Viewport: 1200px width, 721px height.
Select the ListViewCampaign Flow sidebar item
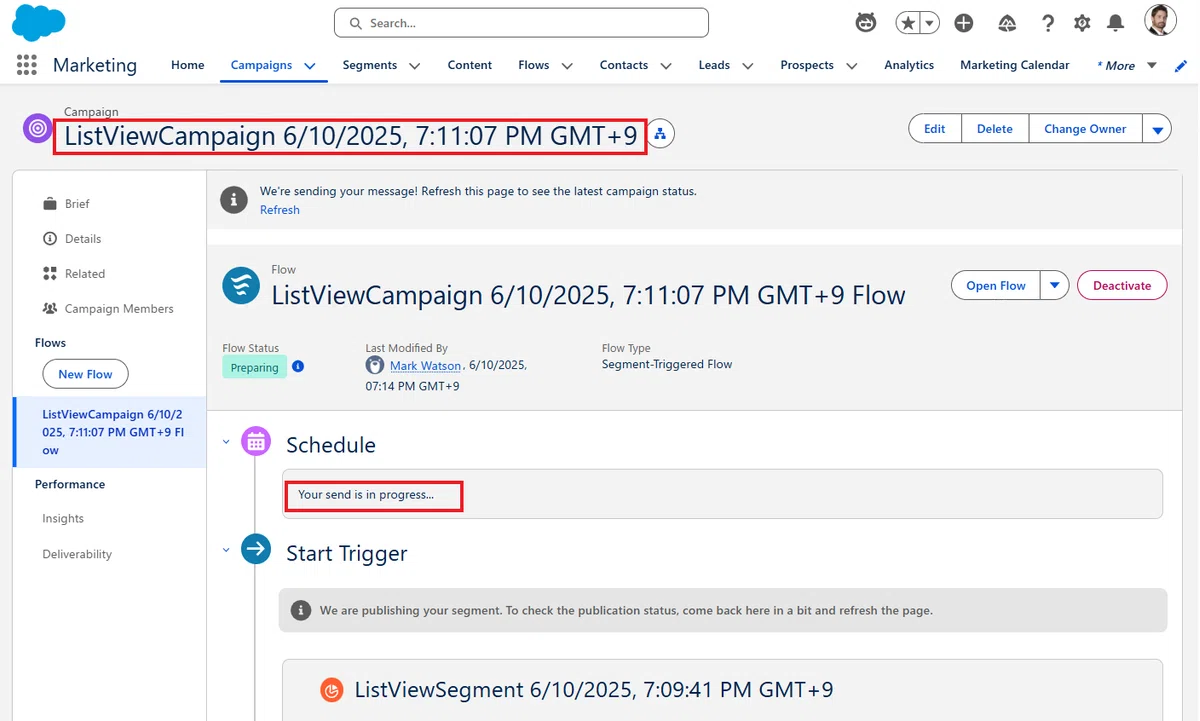[x=110, y=432]
